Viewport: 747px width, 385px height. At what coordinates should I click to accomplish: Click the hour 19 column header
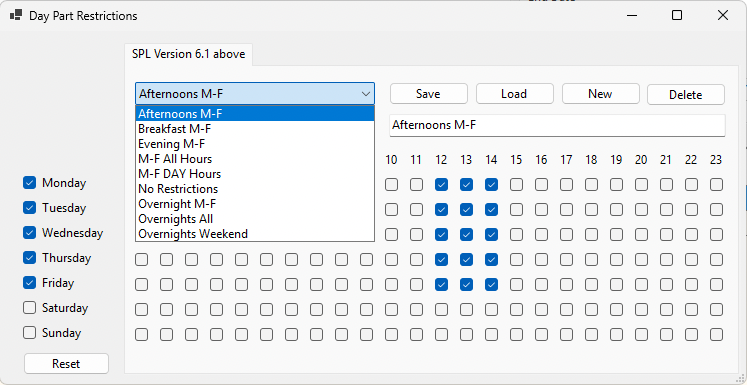coord(616,160)
